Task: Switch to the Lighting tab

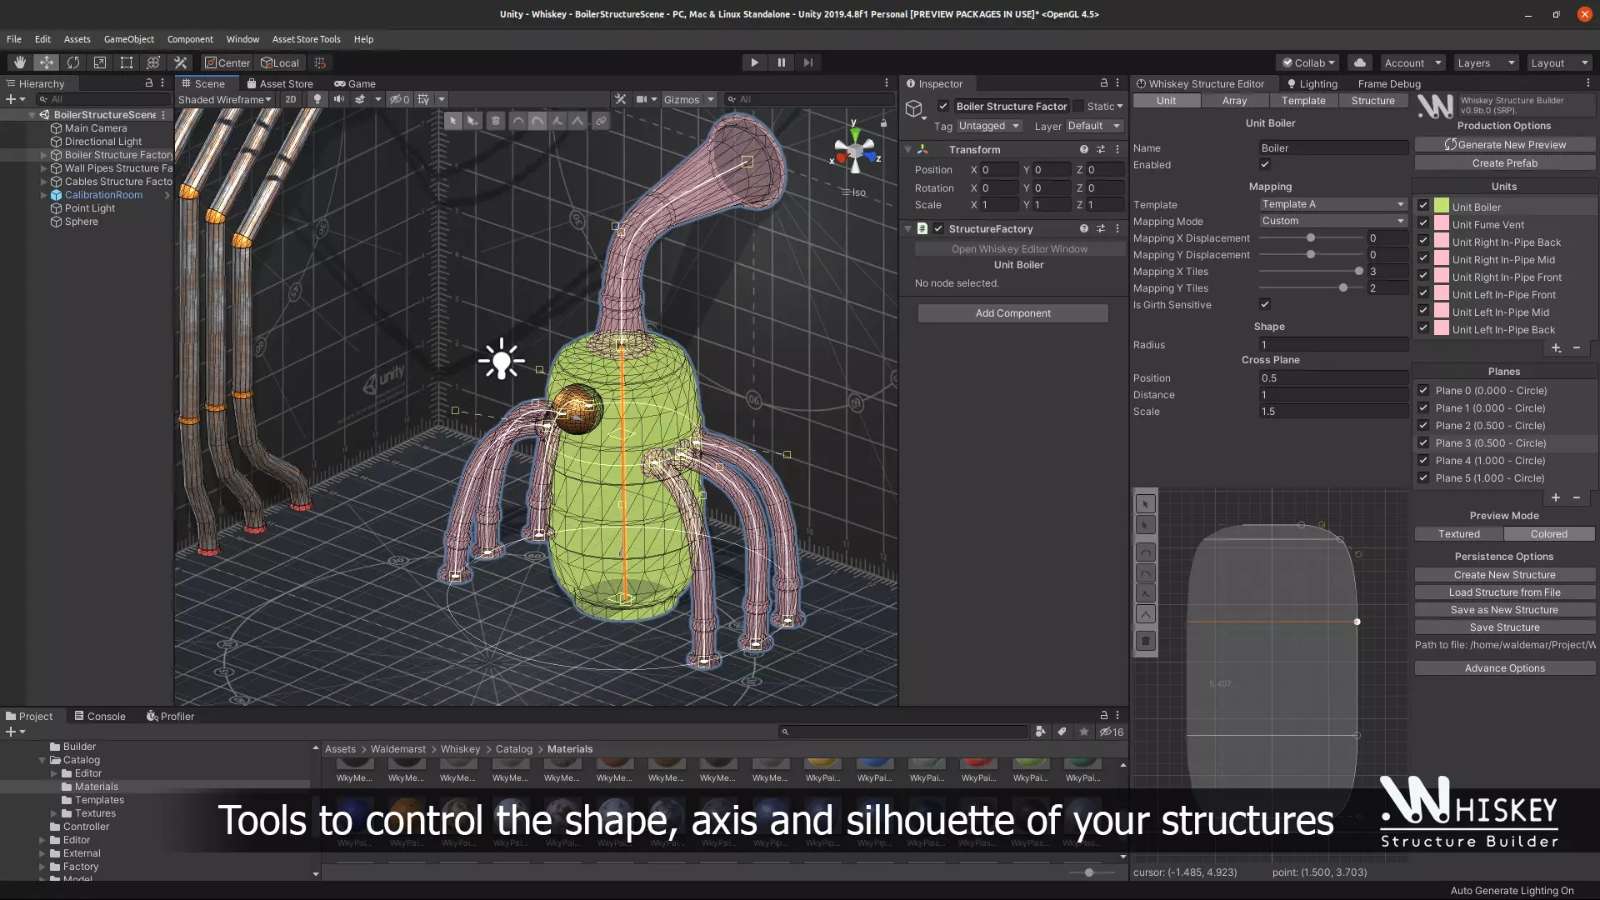Action: pyautogui.click(x=1312, y=84)
